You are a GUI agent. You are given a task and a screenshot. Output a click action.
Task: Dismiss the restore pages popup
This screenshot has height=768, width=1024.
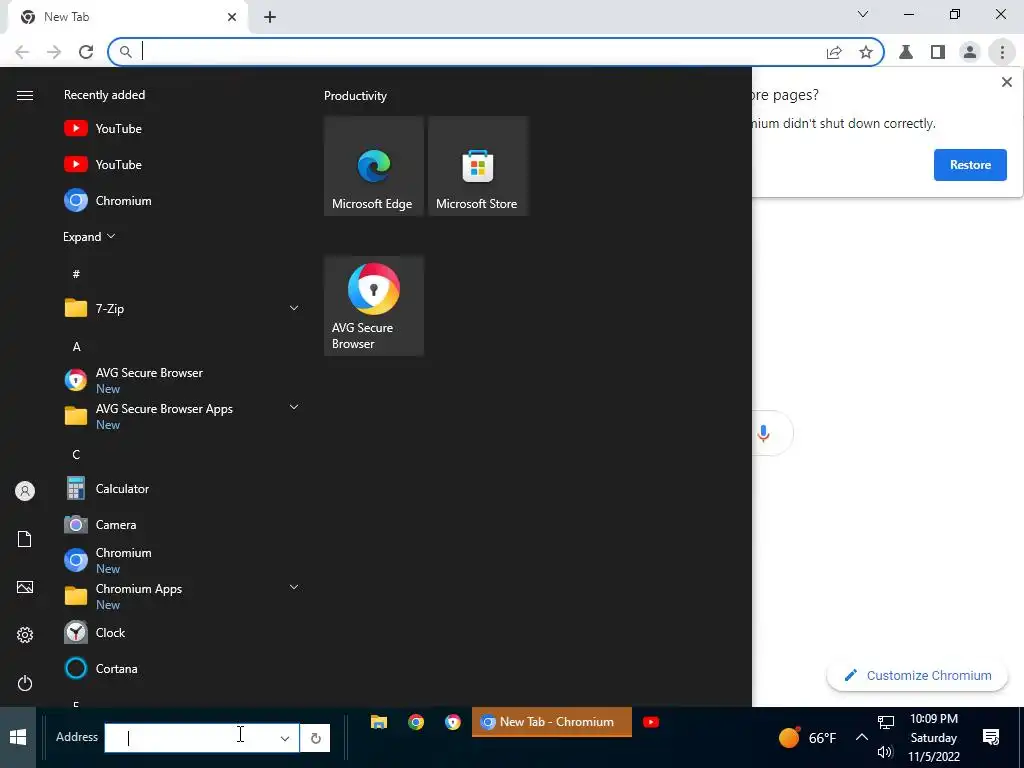point(1006,82)
